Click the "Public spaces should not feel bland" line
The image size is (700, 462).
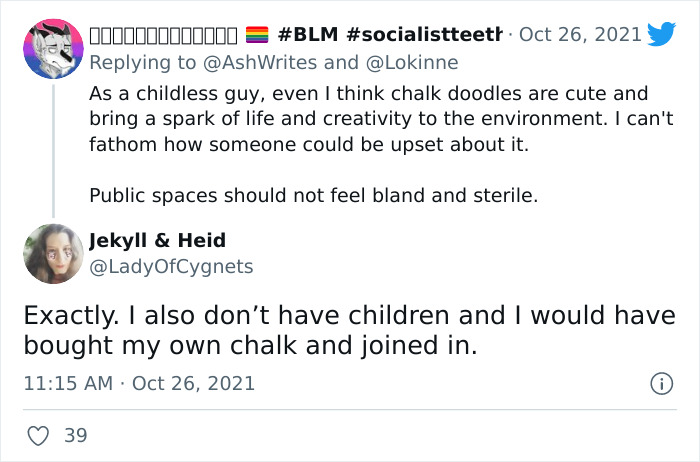[313, 195]
